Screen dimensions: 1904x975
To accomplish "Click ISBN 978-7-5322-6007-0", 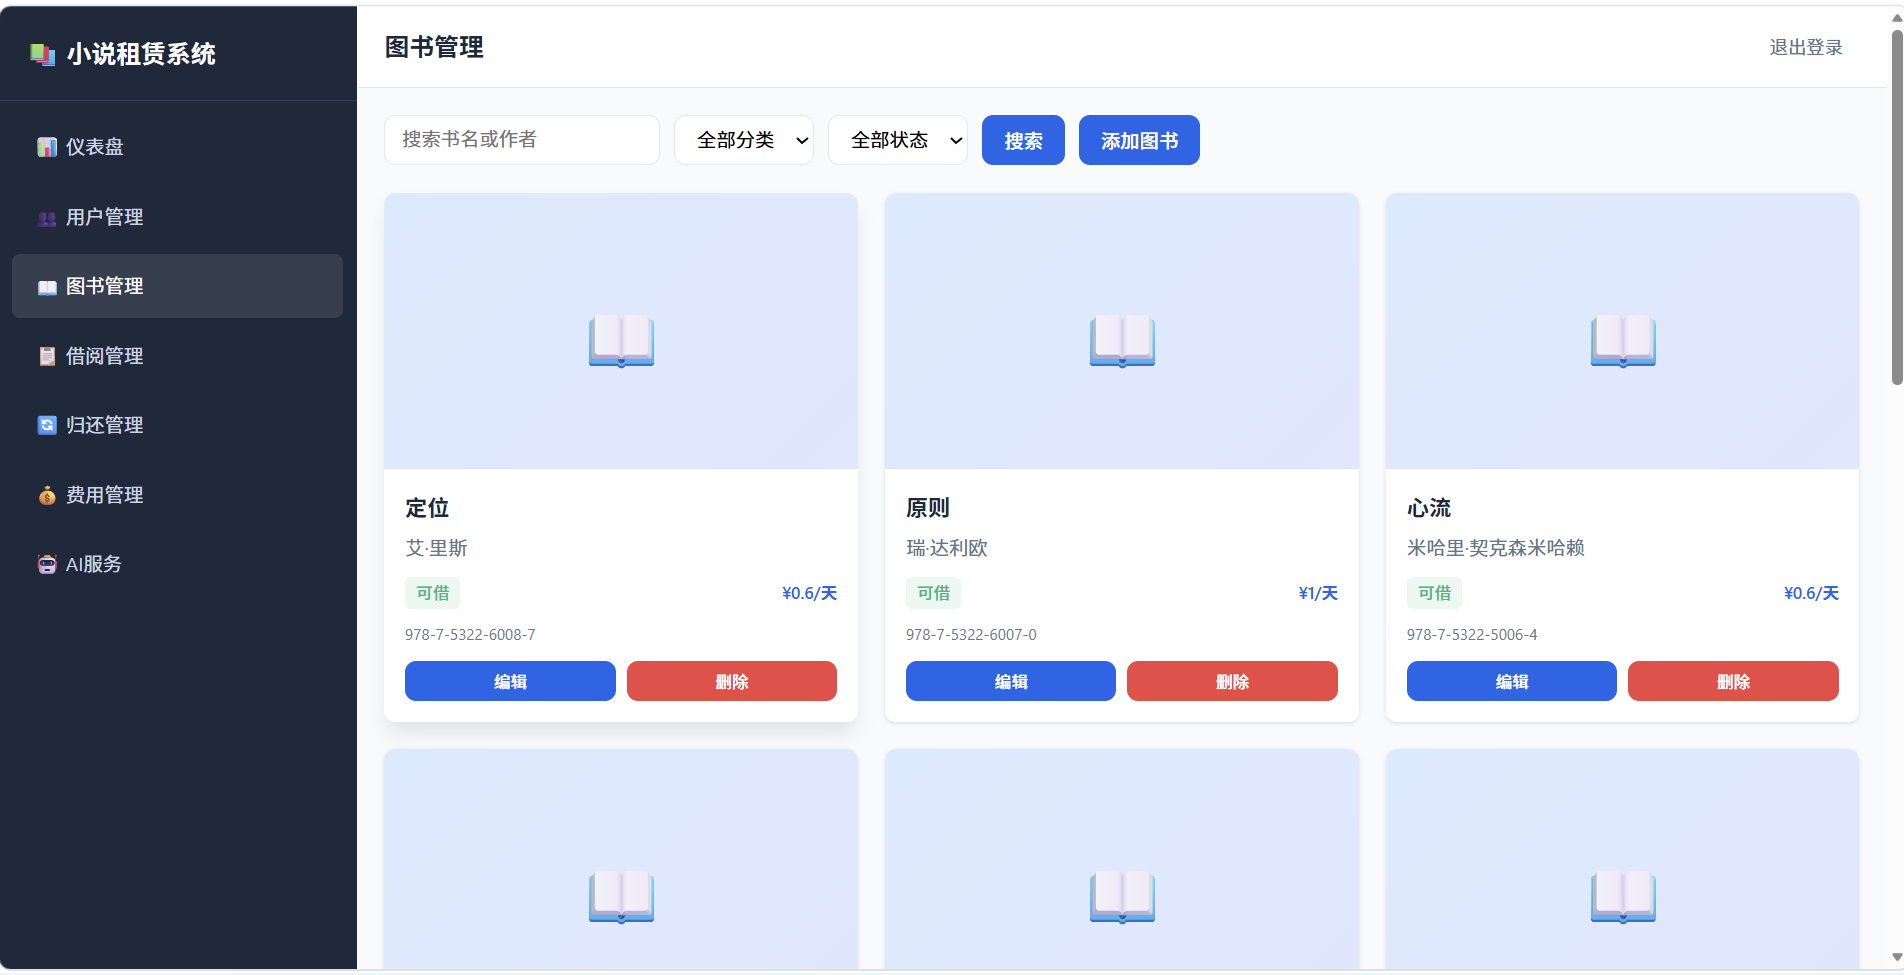I will 971,635.
